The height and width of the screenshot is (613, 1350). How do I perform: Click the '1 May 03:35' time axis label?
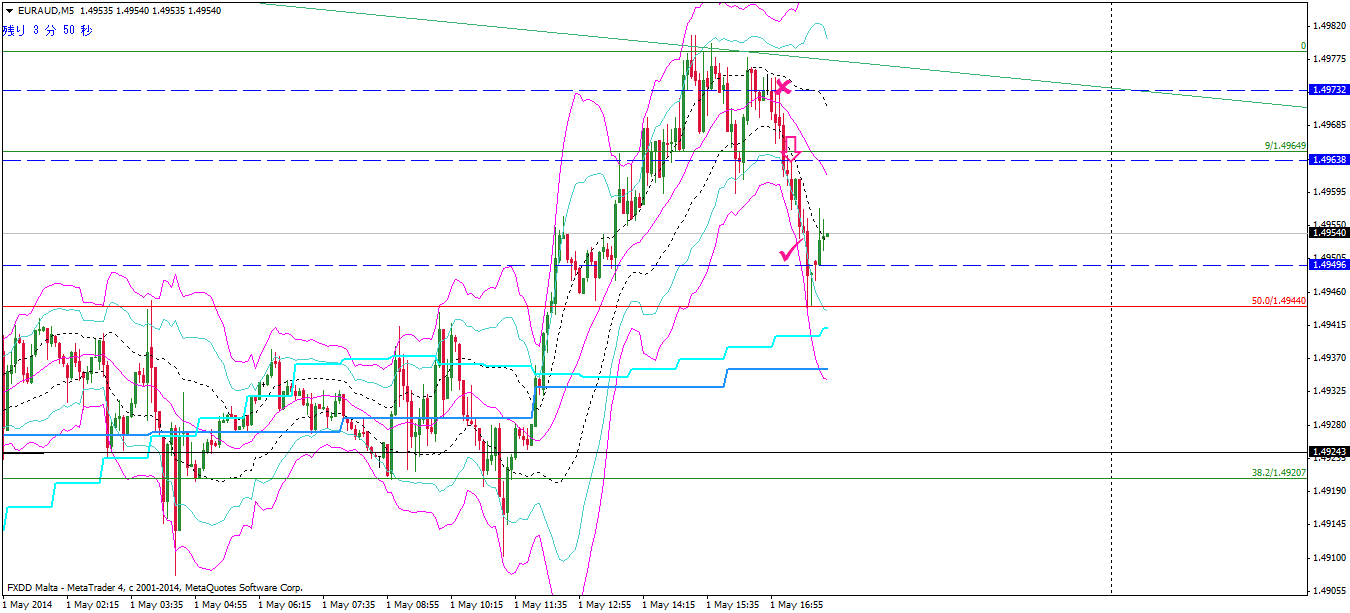point(156,605)
